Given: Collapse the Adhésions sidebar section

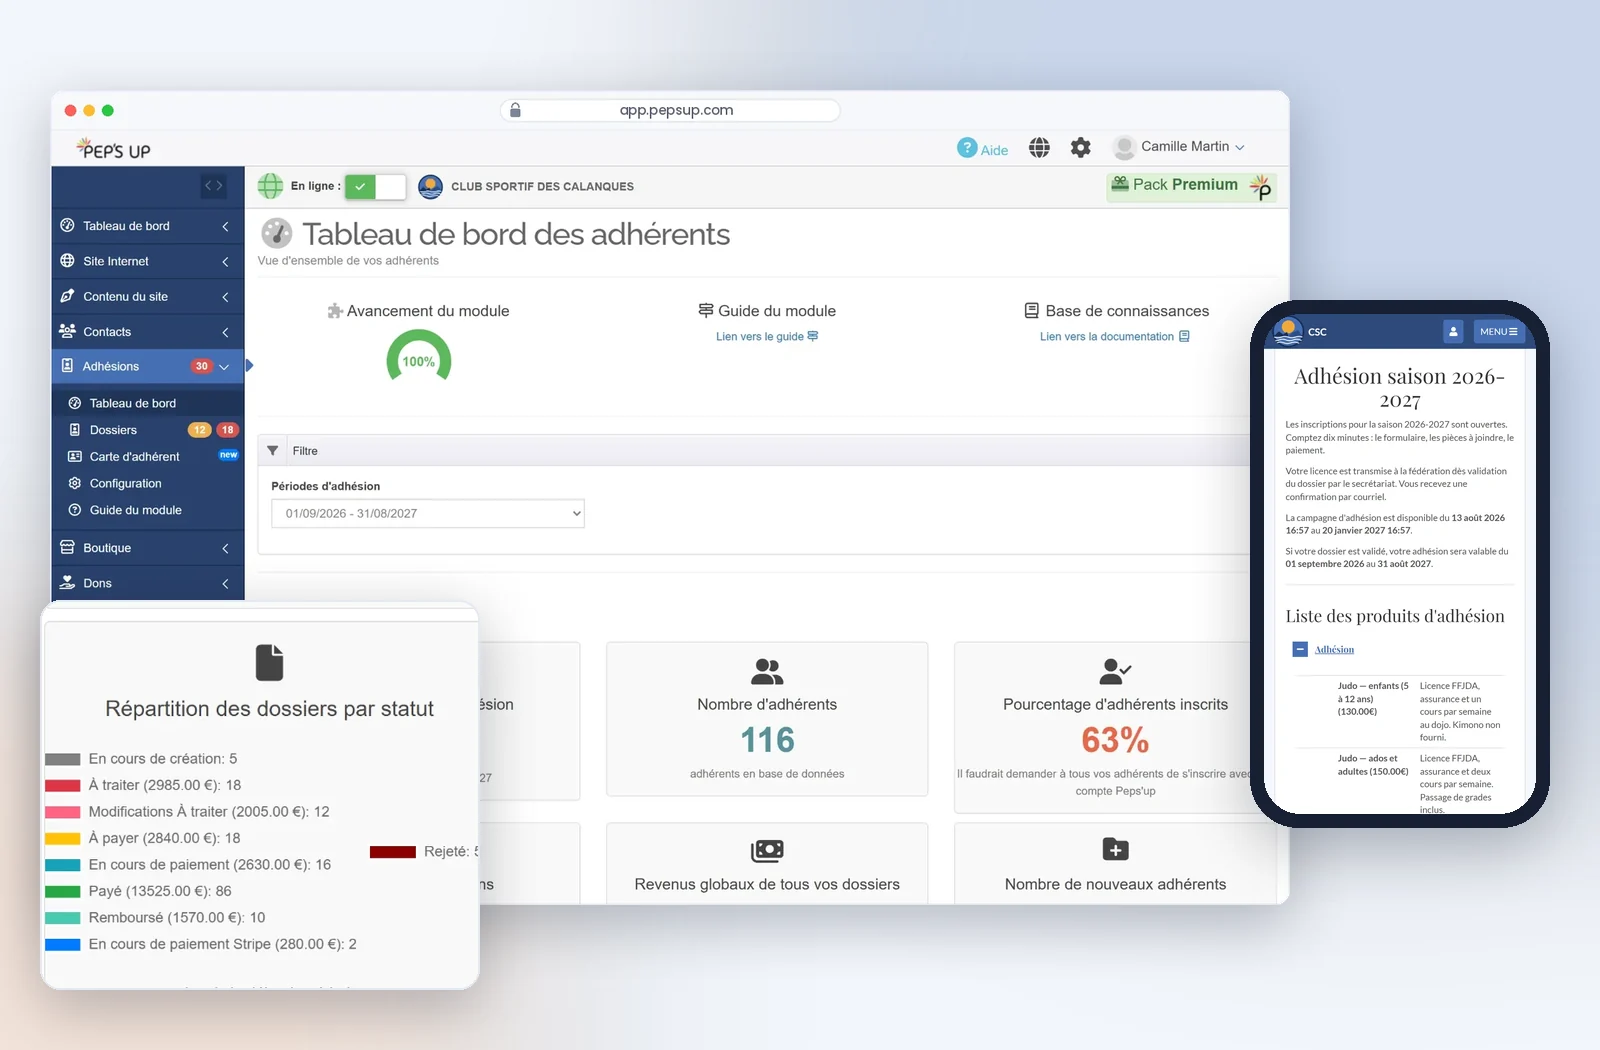Looking at the screenshot, I should pyautogui.click(x=148, y=367).
